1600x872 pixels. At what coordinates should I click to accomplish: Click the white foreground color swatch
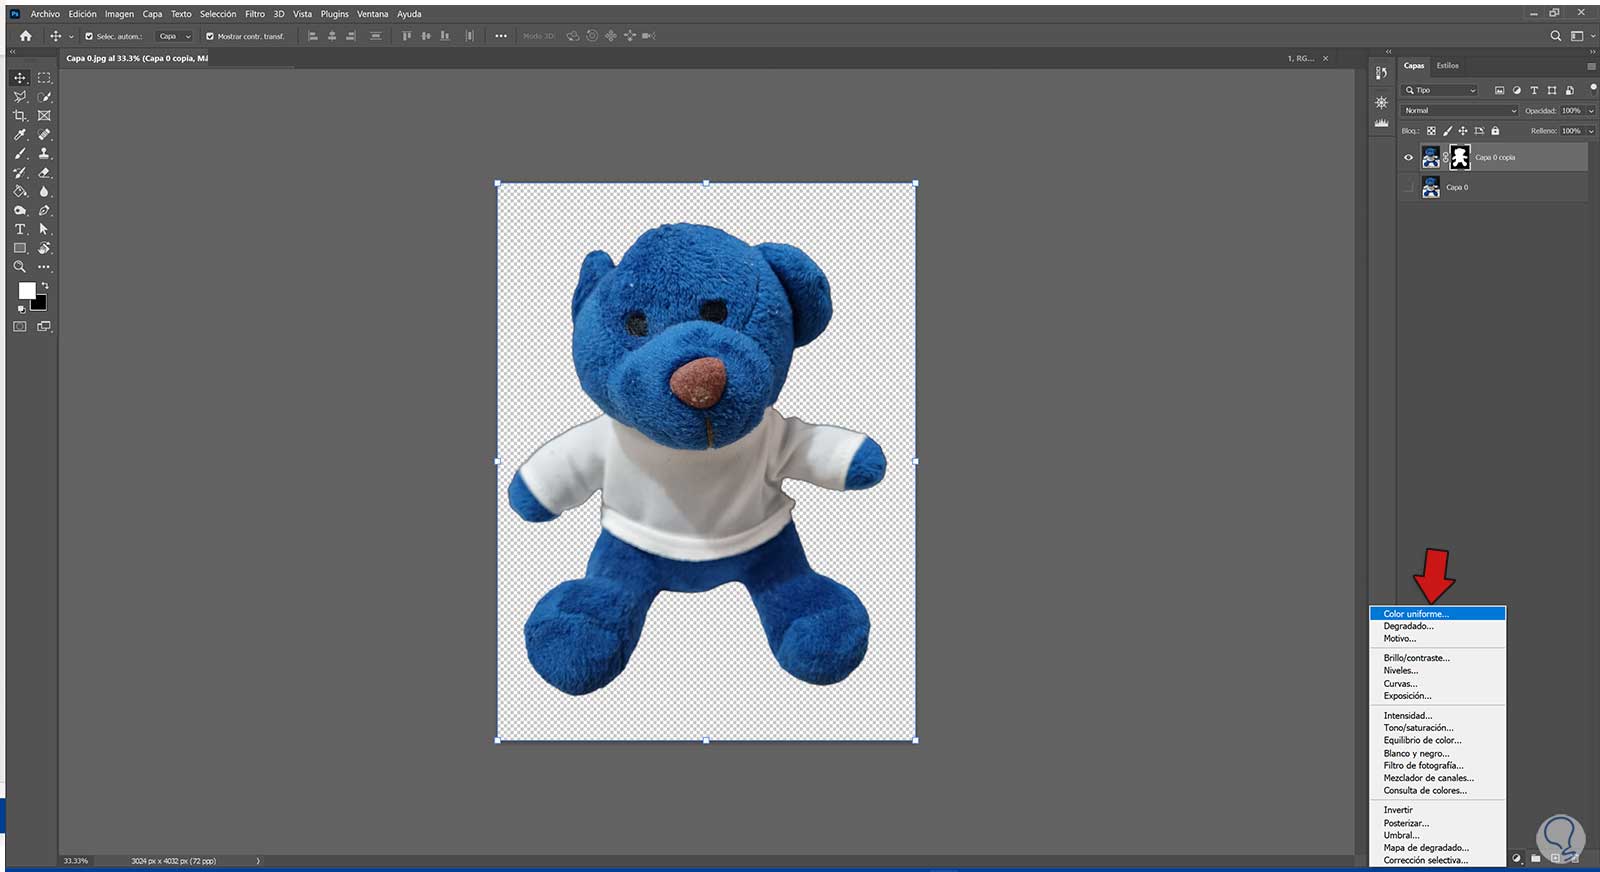tap(26, 290)
